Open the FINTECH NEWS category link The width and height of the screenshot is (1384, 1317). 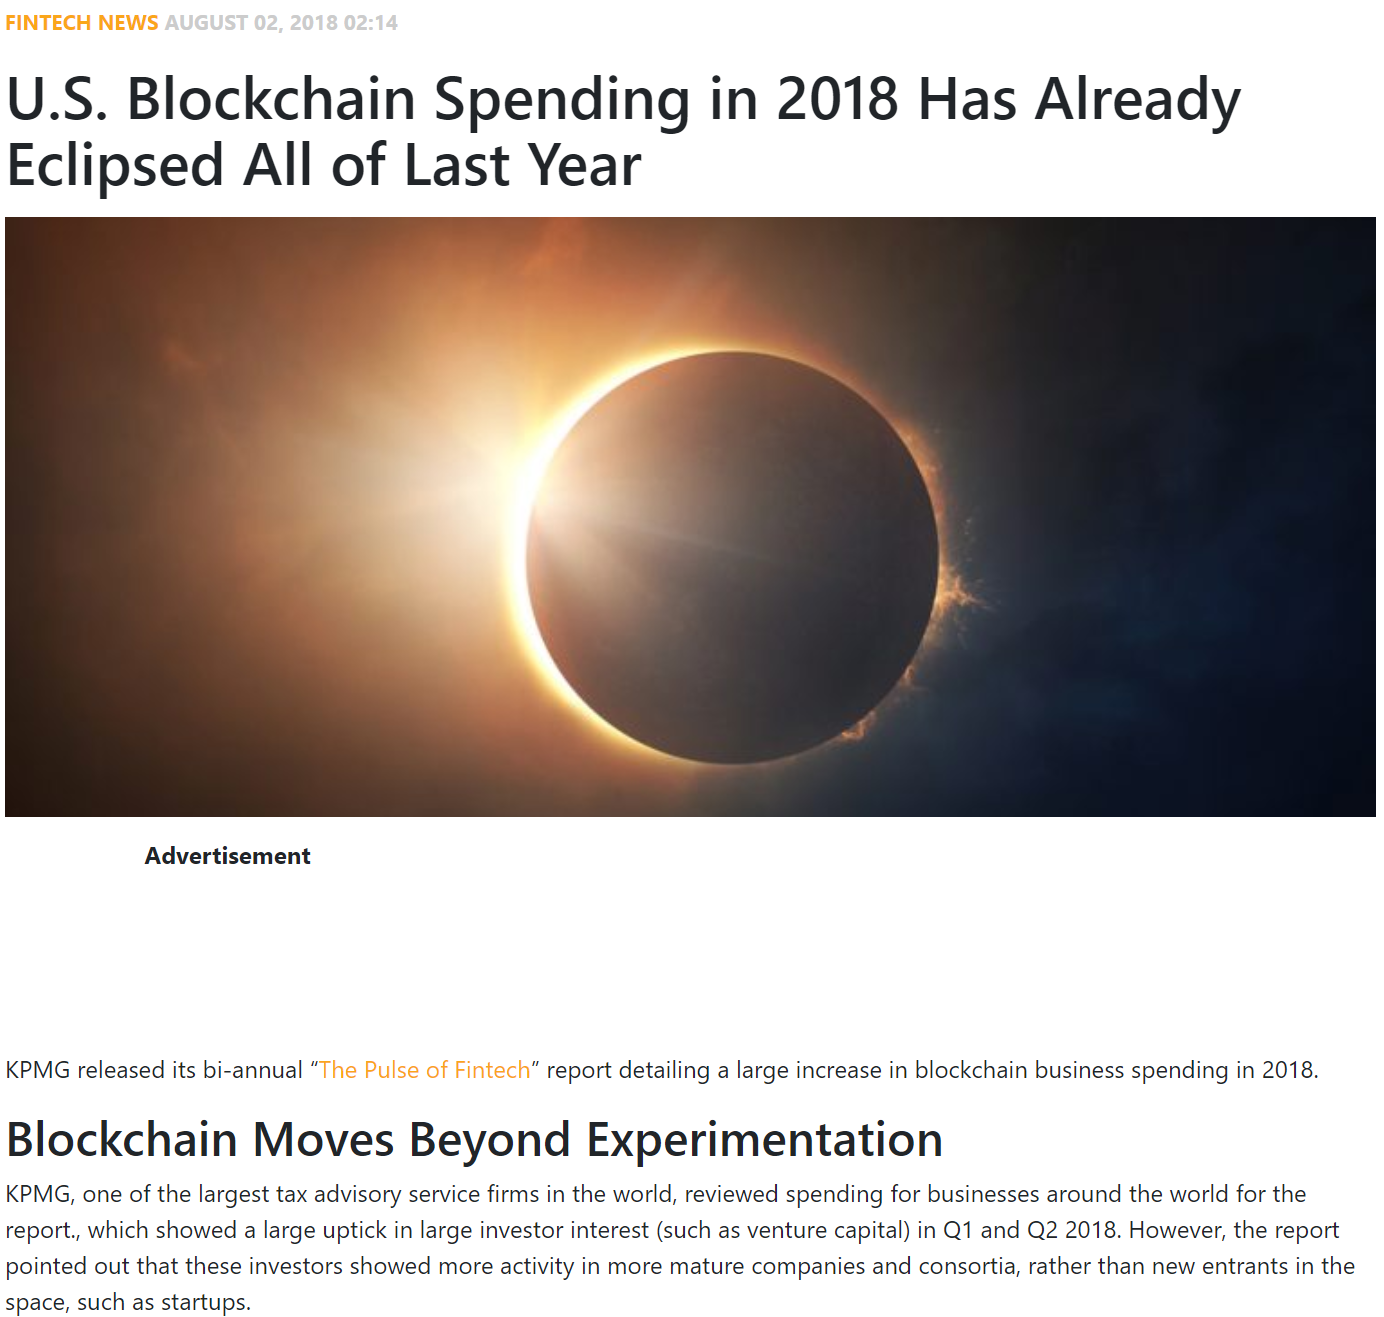(82, 23)
